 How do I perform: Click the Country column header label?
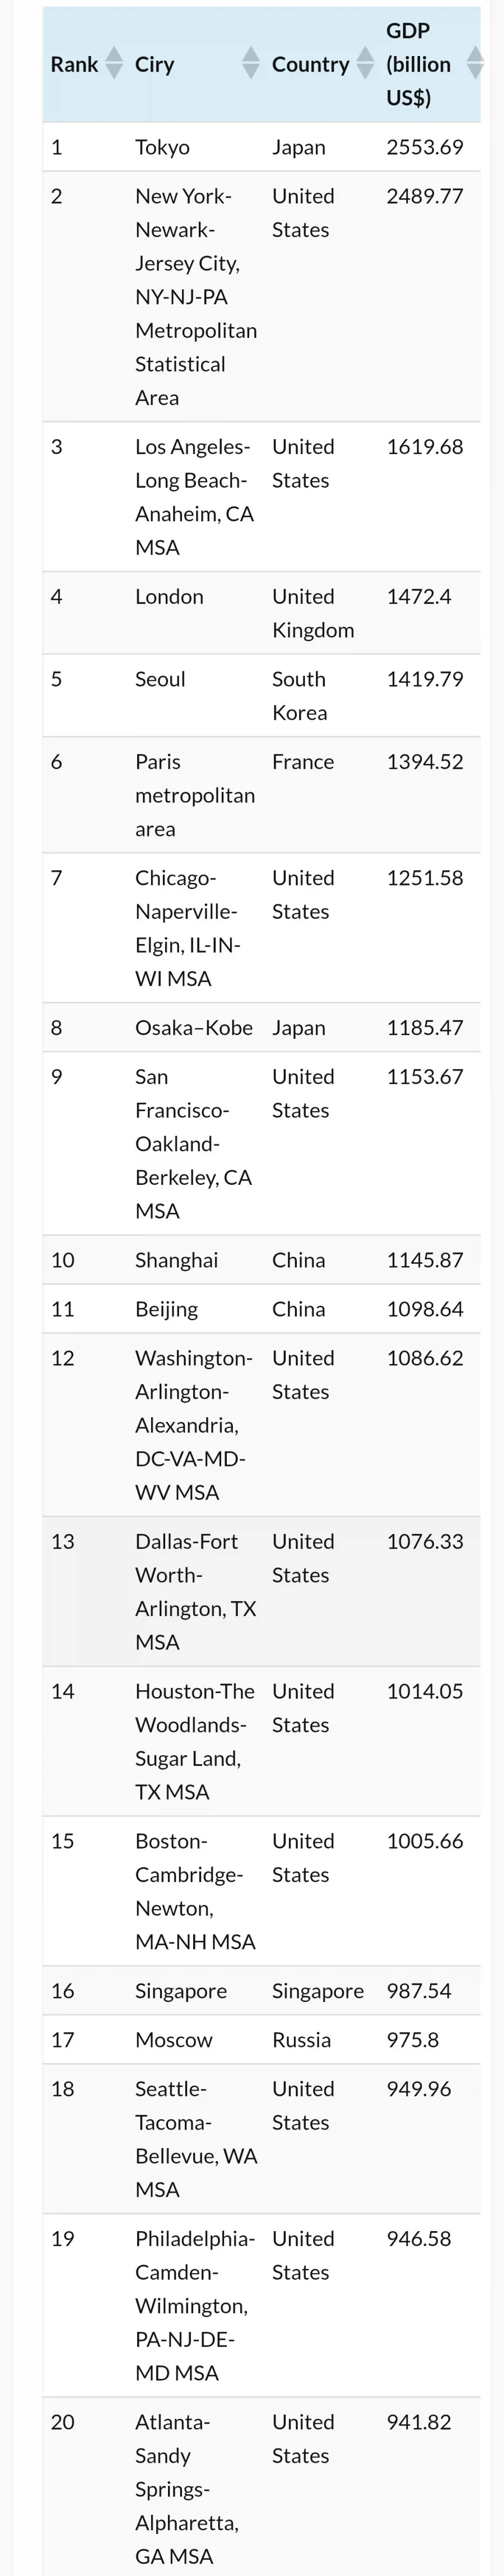(x=310, y=64)
